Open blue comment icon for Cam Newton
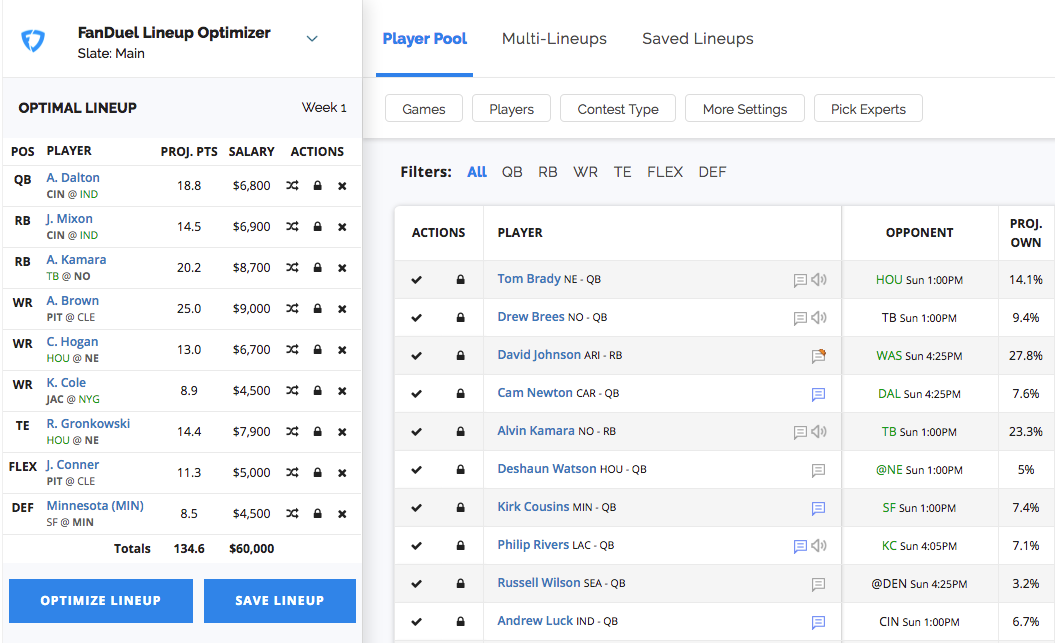Screen dimensions: 1055x643 [818, 394]
